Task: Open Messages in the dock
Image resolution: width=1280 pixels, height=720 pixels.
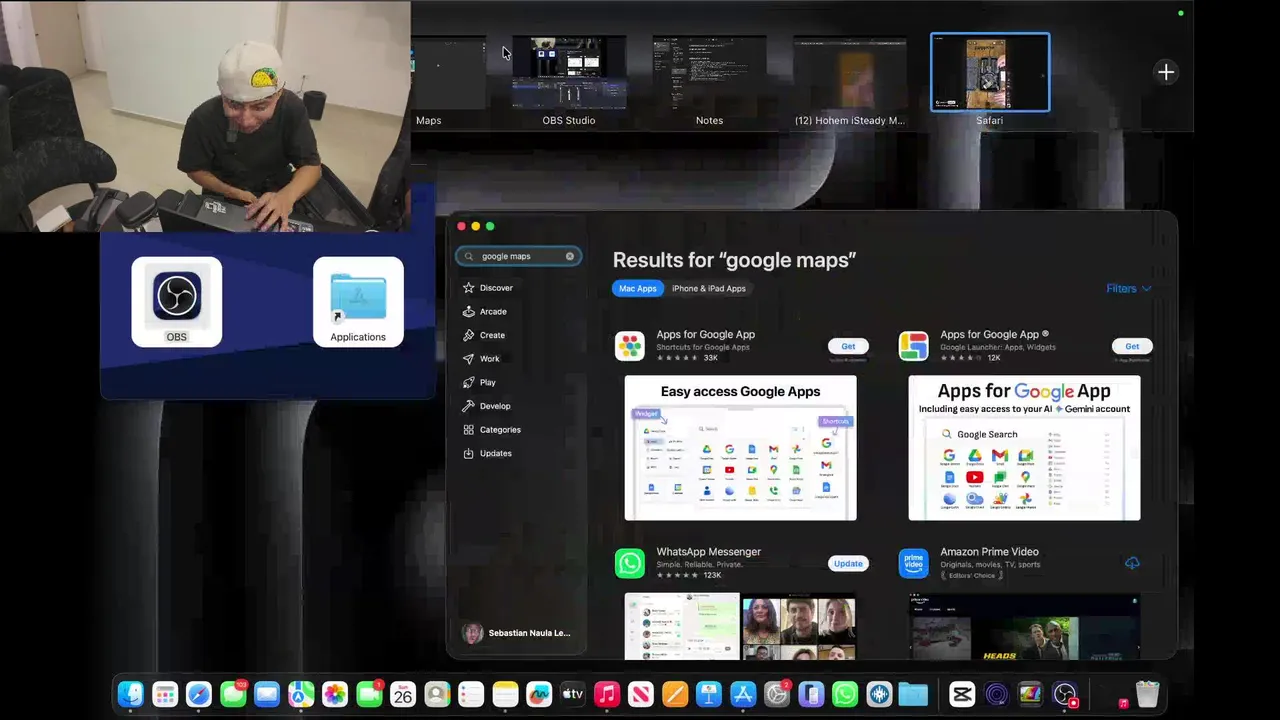Action: coord(233,694)
